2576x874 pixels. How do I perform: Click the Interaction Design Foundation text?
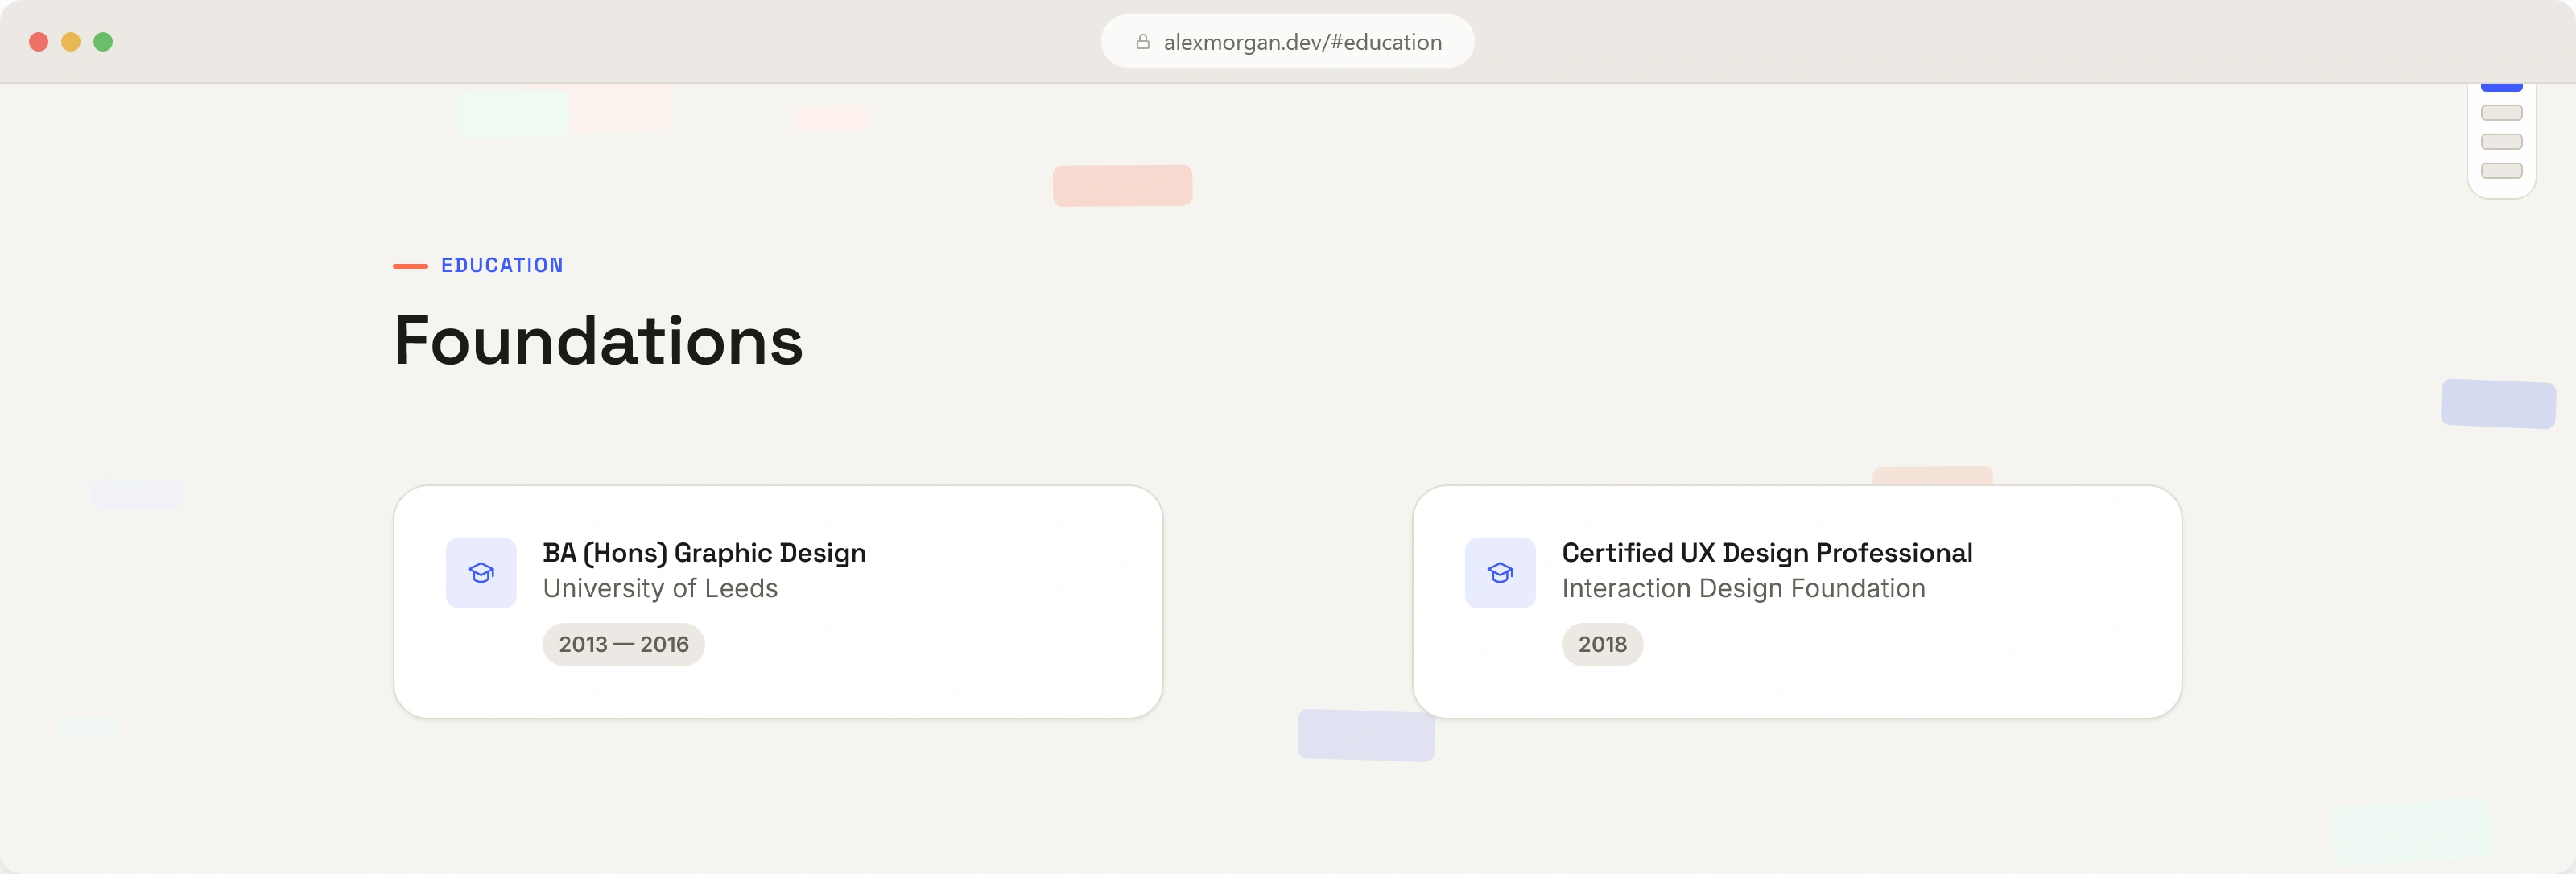(1743, 588)
